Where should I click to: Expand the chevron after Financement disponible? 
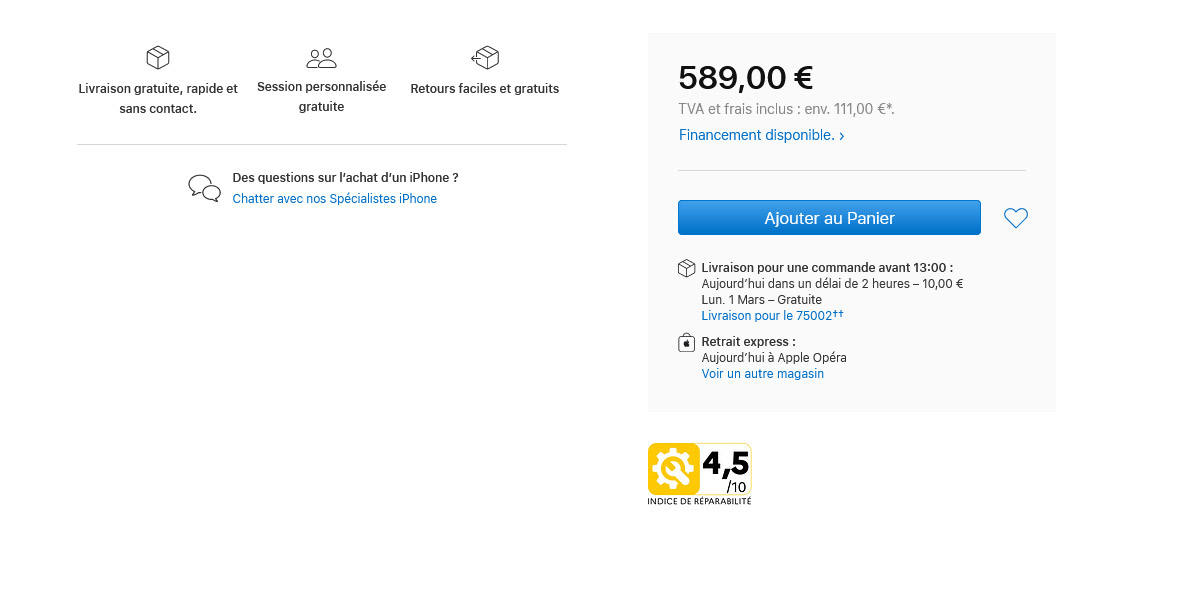point(841,136)
